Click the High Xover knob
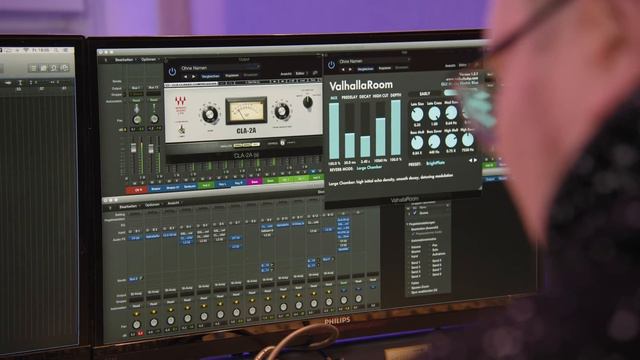Screen dimensions: 640x360 (467, 140)
